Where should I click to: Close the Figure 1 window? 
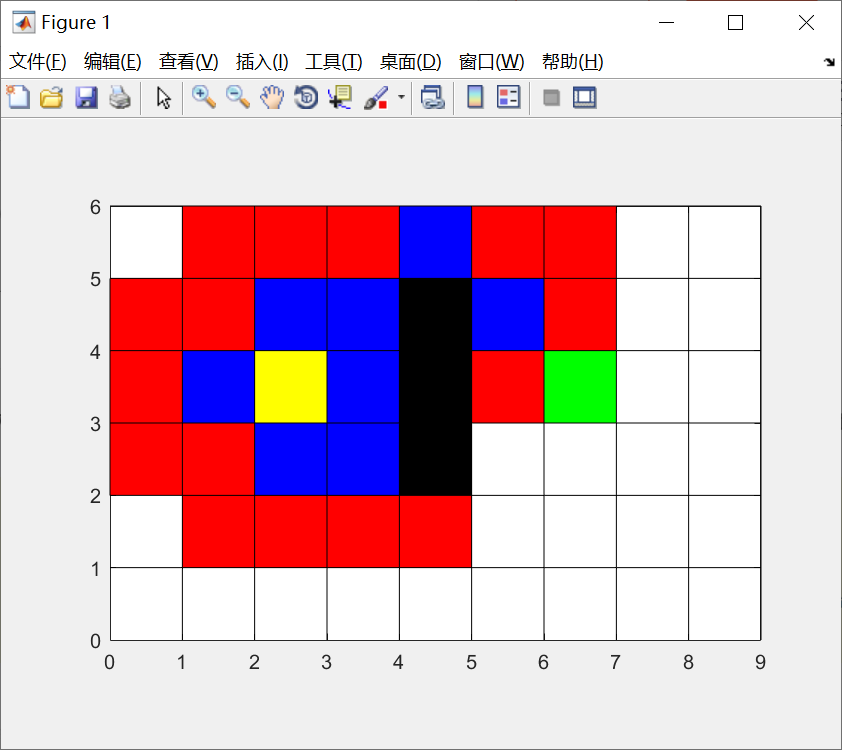point(806,23)
